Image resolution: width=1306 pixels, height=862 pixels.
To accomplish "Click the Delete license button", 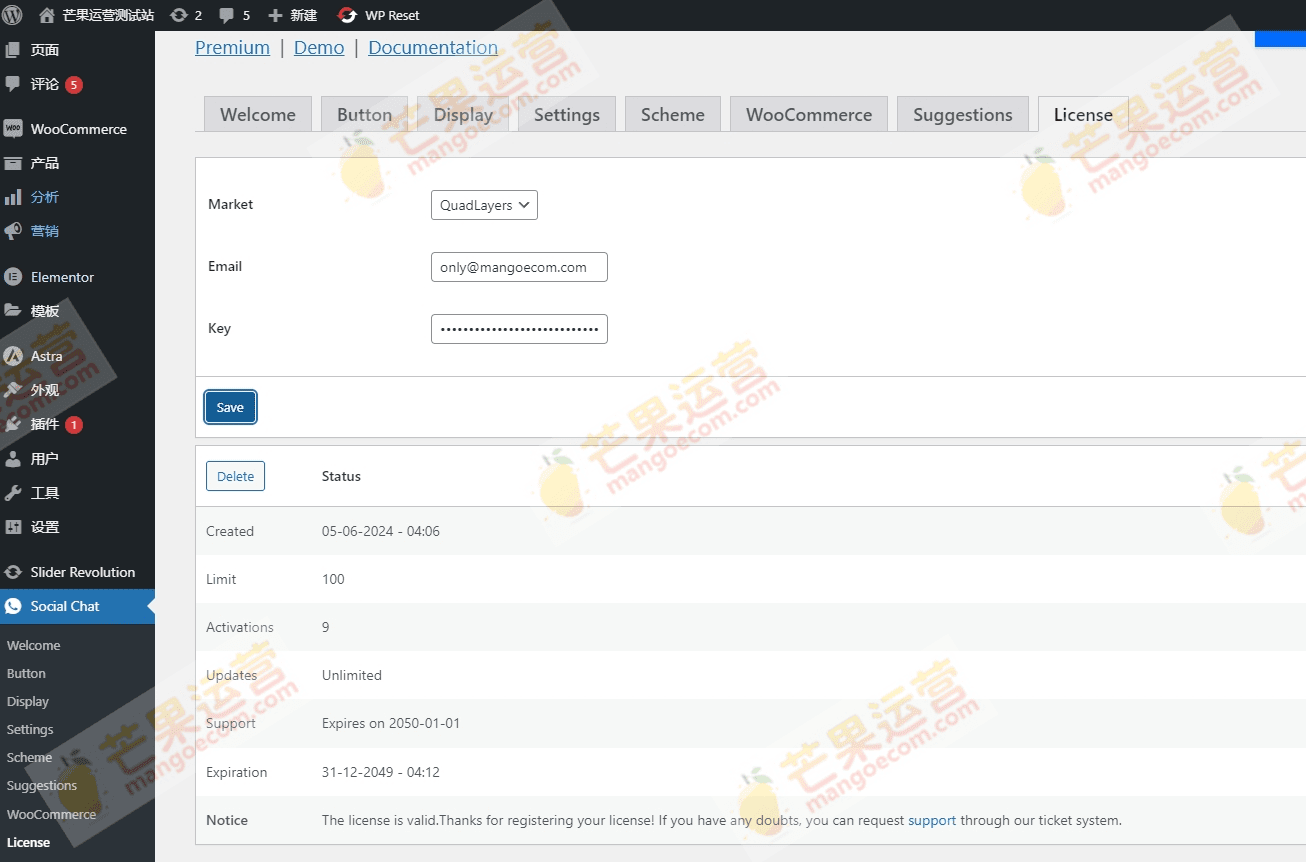I will tap(235, 476).
